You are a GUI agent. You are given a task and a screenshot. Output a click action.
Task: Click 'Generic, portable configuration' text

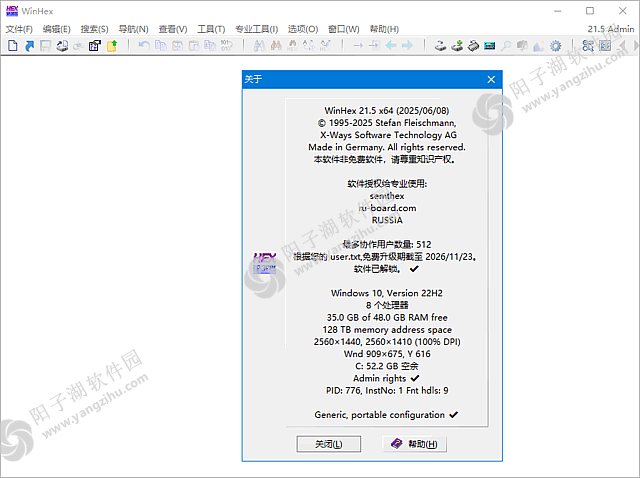386,415
